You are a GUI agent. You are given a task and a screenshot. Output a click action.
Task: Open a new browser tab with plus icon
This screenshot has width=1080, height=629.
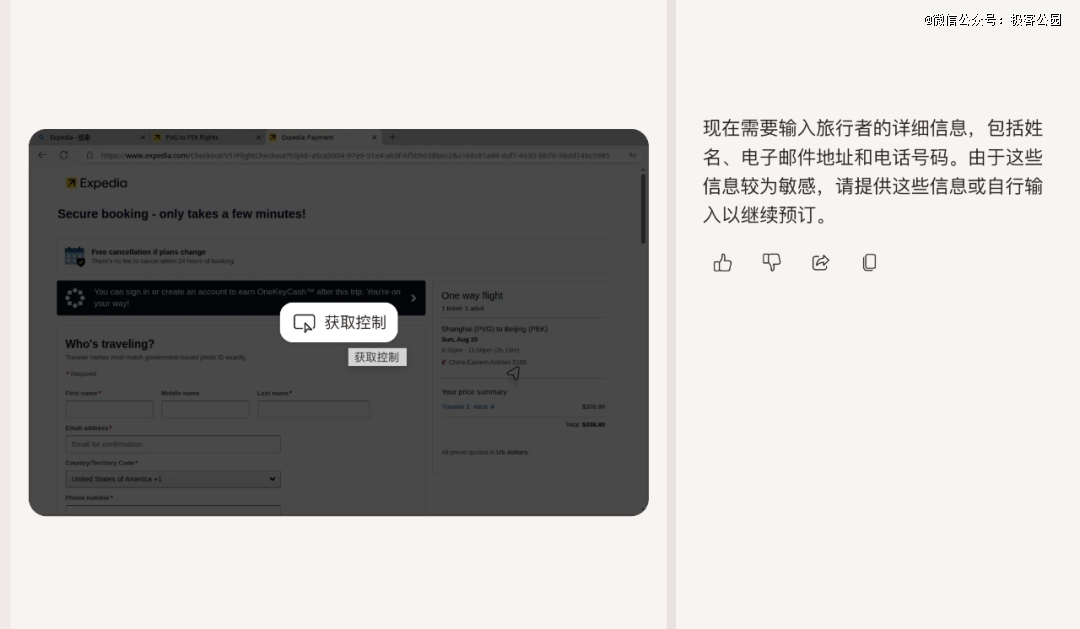pos(393,137)
